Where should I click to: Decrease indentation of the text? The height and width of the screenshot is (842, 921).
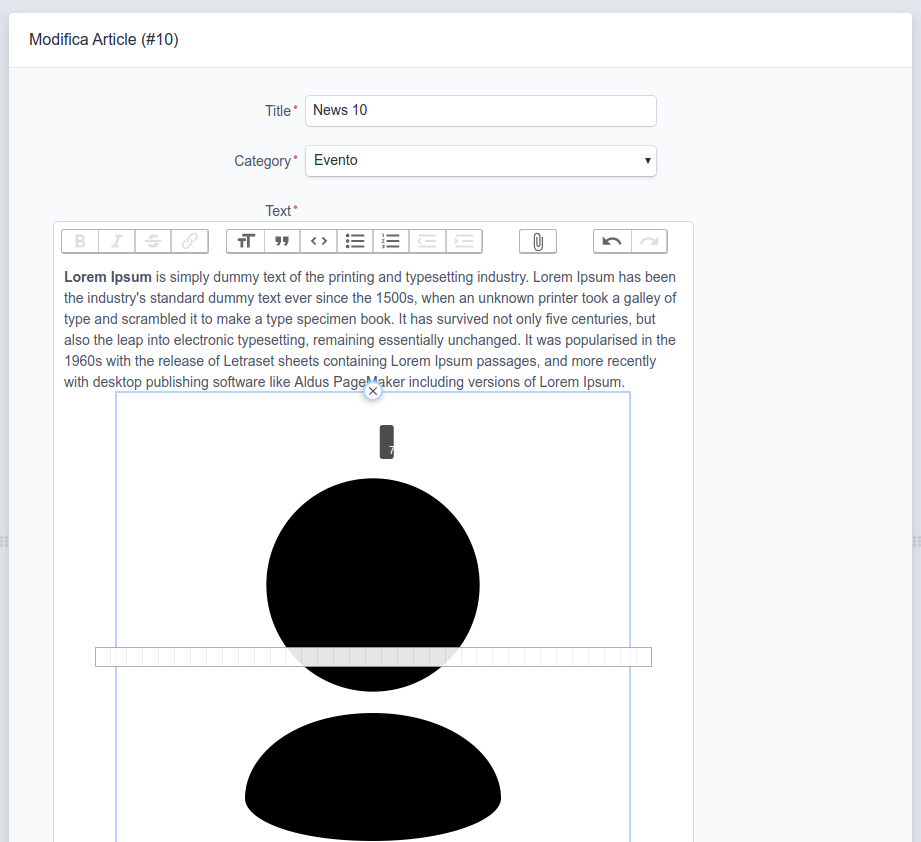click(427, 240)
